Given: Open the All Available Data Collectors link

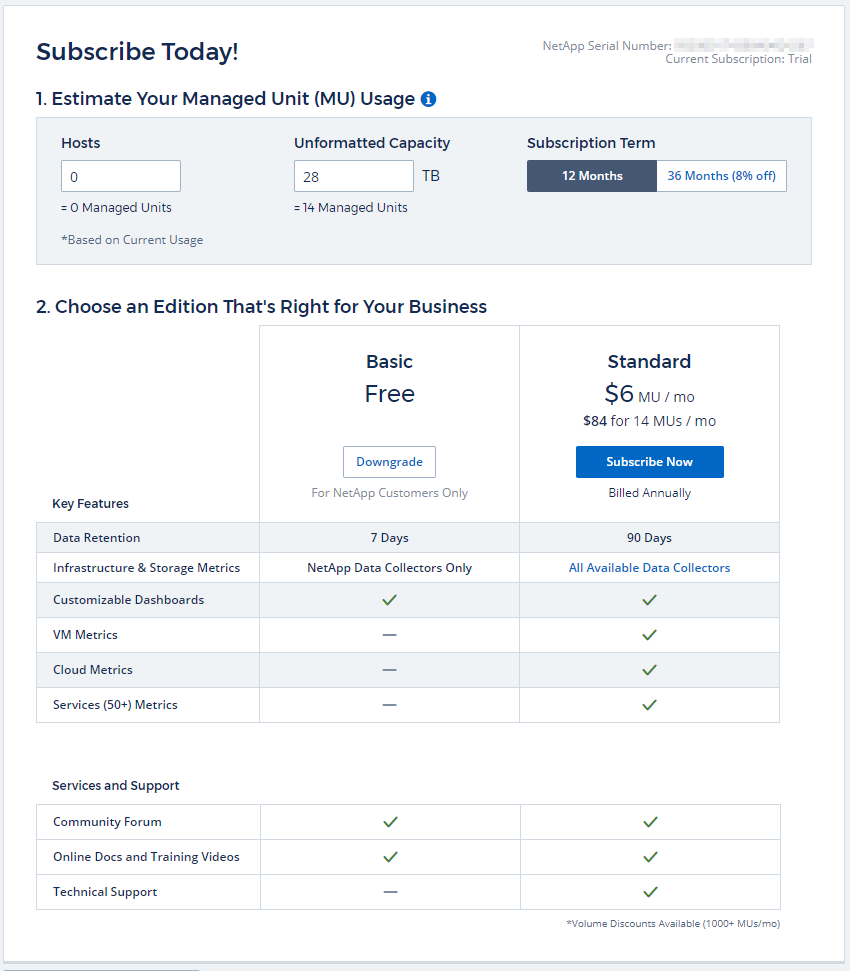Looking at the screenshot, I should [649, 568].
